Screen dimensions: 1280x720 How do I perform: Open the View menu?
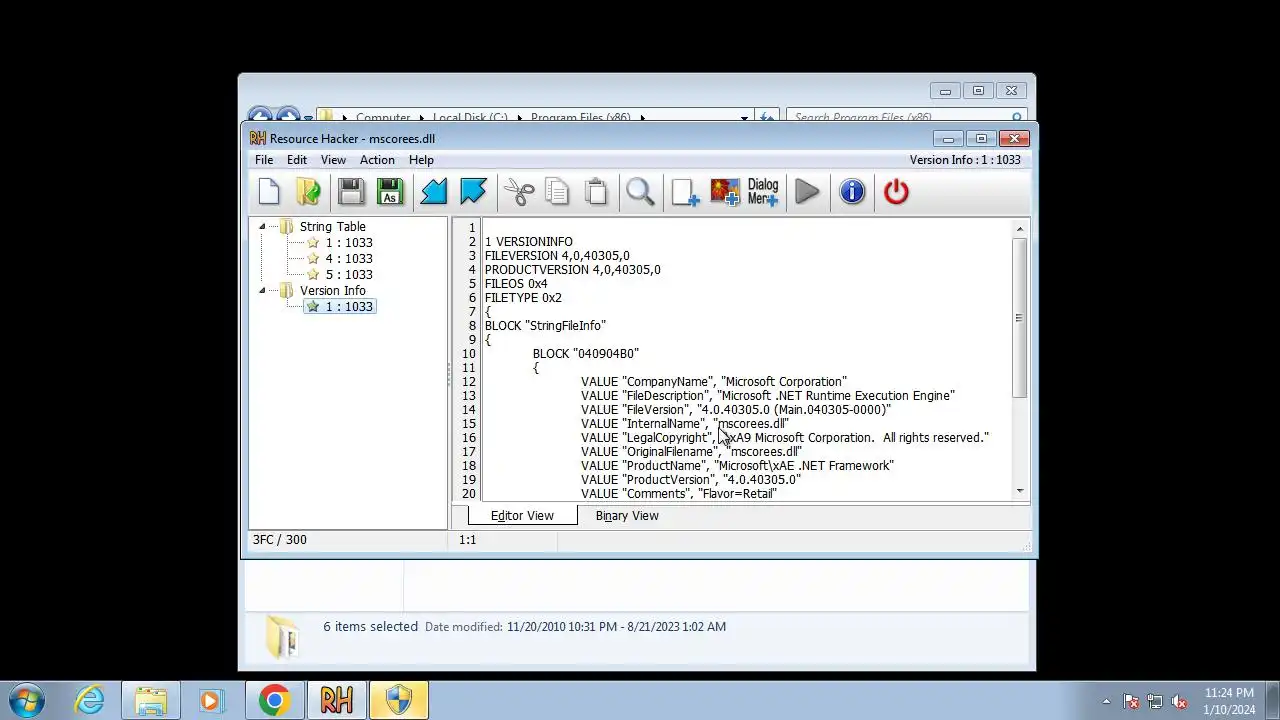pyautogui.click(x=333, y=160)
